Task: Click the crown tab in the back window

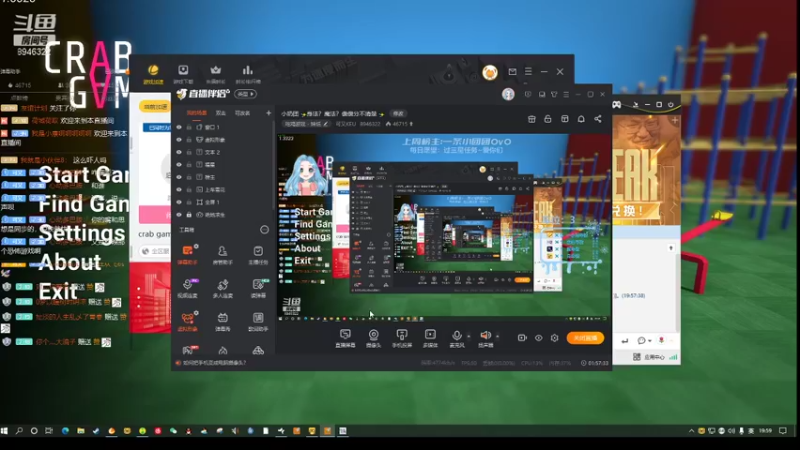Action: coord(215,73)
